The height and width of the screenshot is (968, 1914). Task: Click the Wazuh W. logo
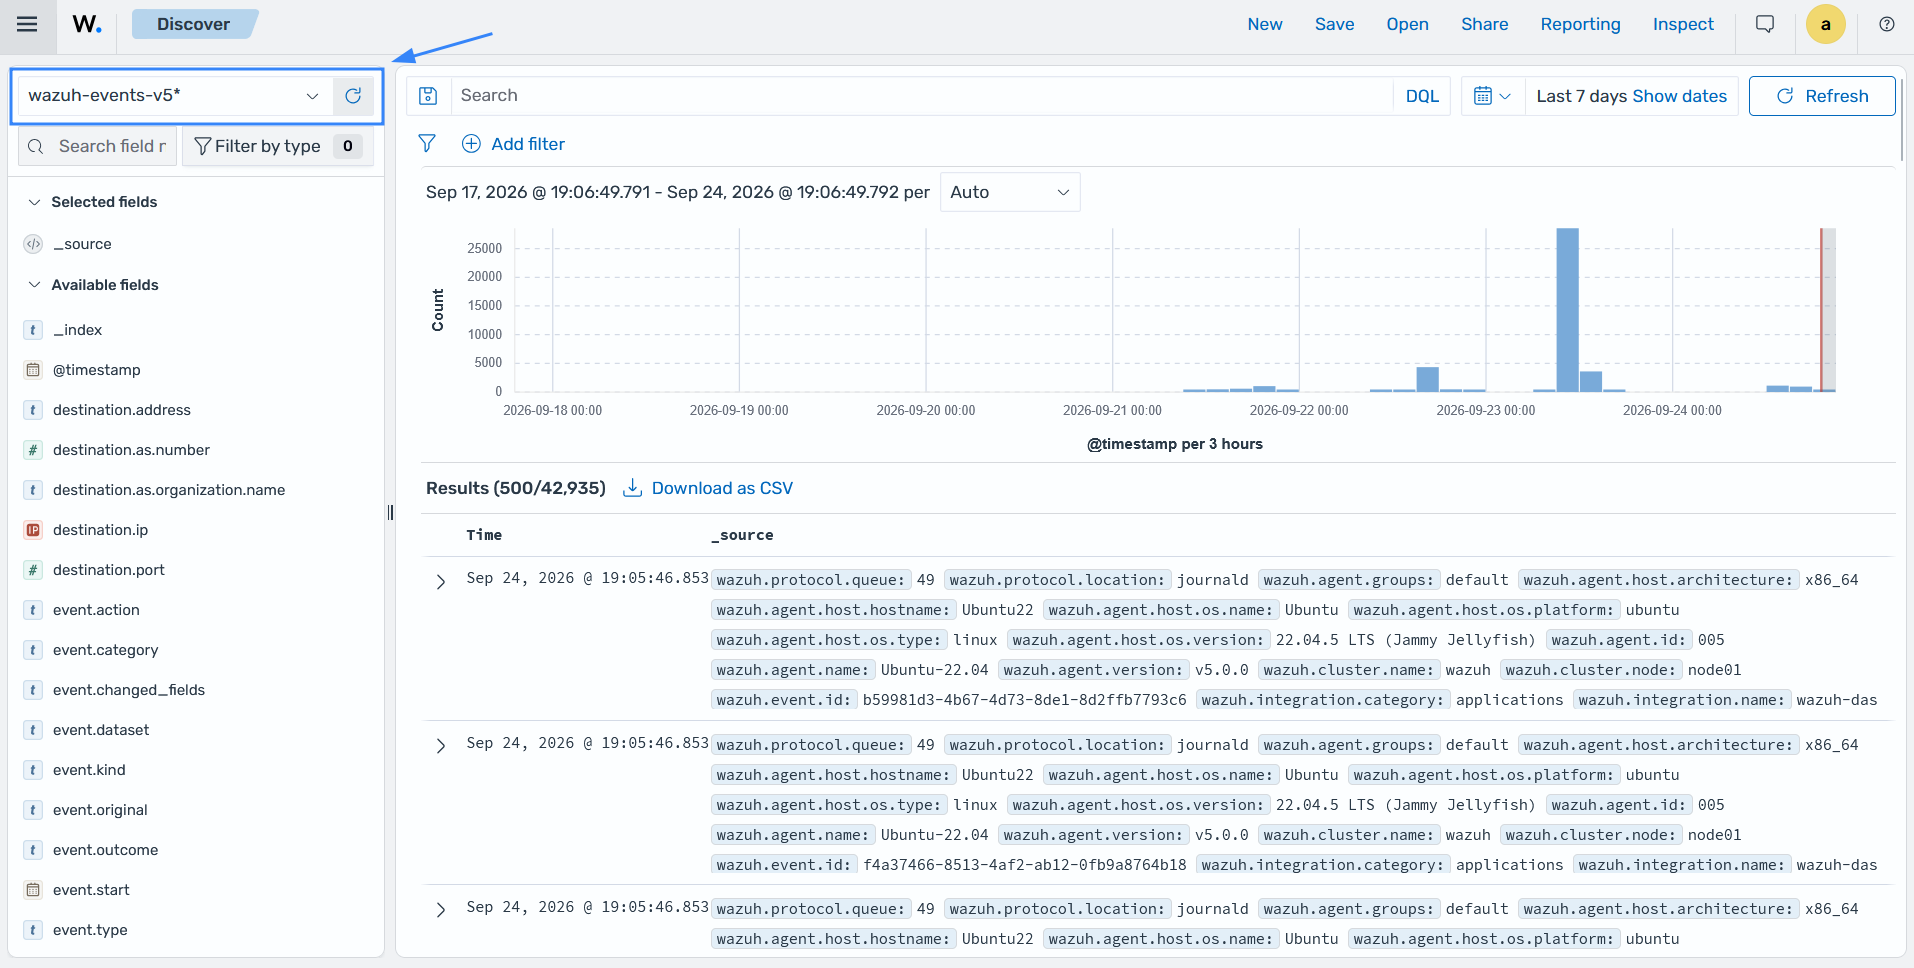click(x=87, y=24)
